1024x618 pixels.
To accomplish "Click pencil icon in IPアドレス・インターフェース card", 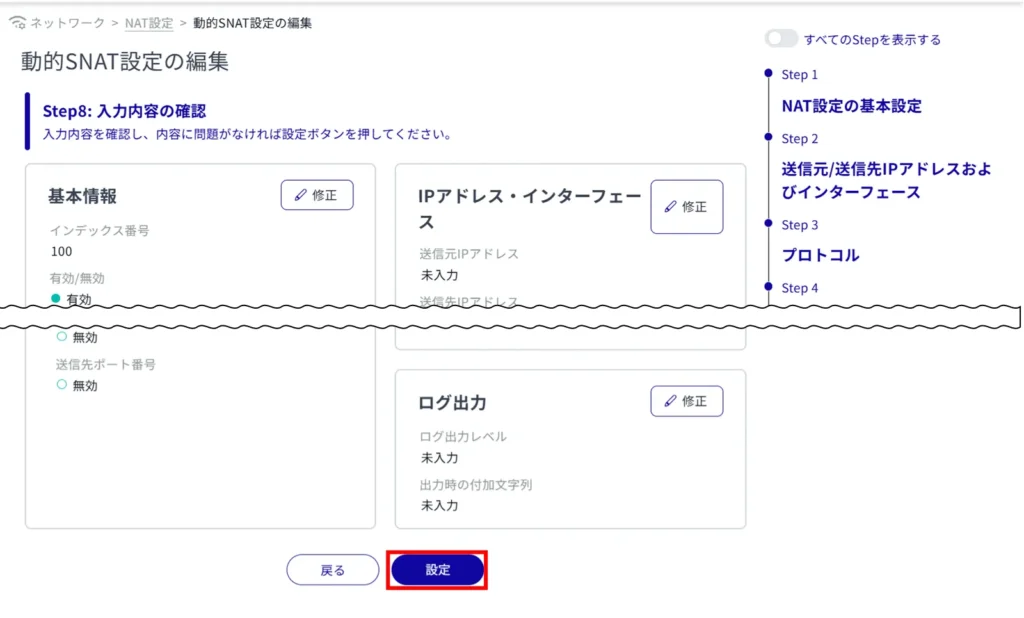I will coord(671,207).
